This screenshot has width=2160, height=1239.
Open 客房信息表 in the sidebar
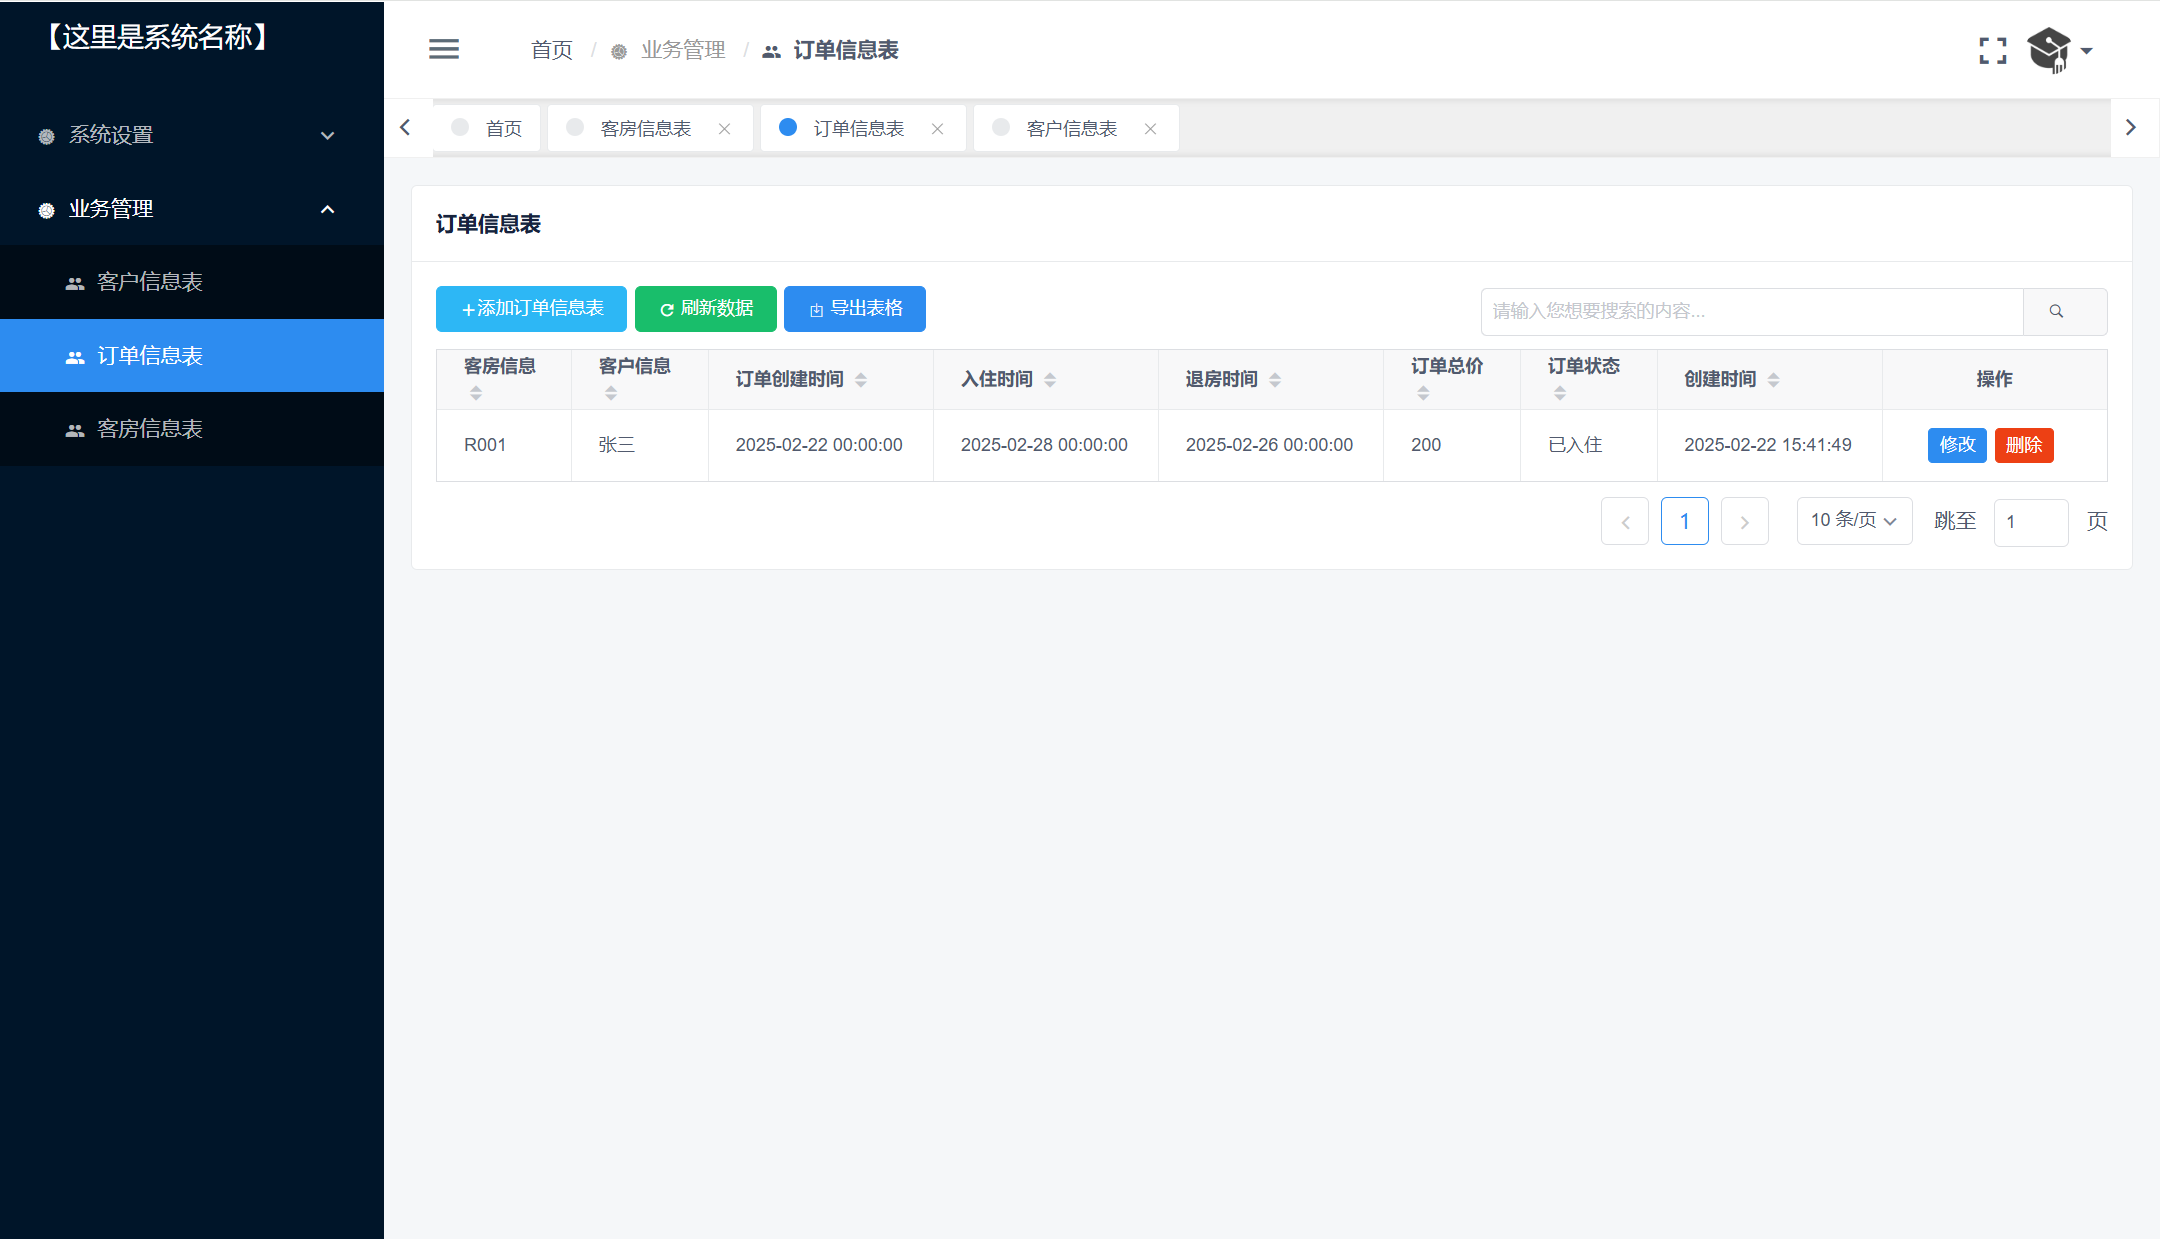coord(150,429)
